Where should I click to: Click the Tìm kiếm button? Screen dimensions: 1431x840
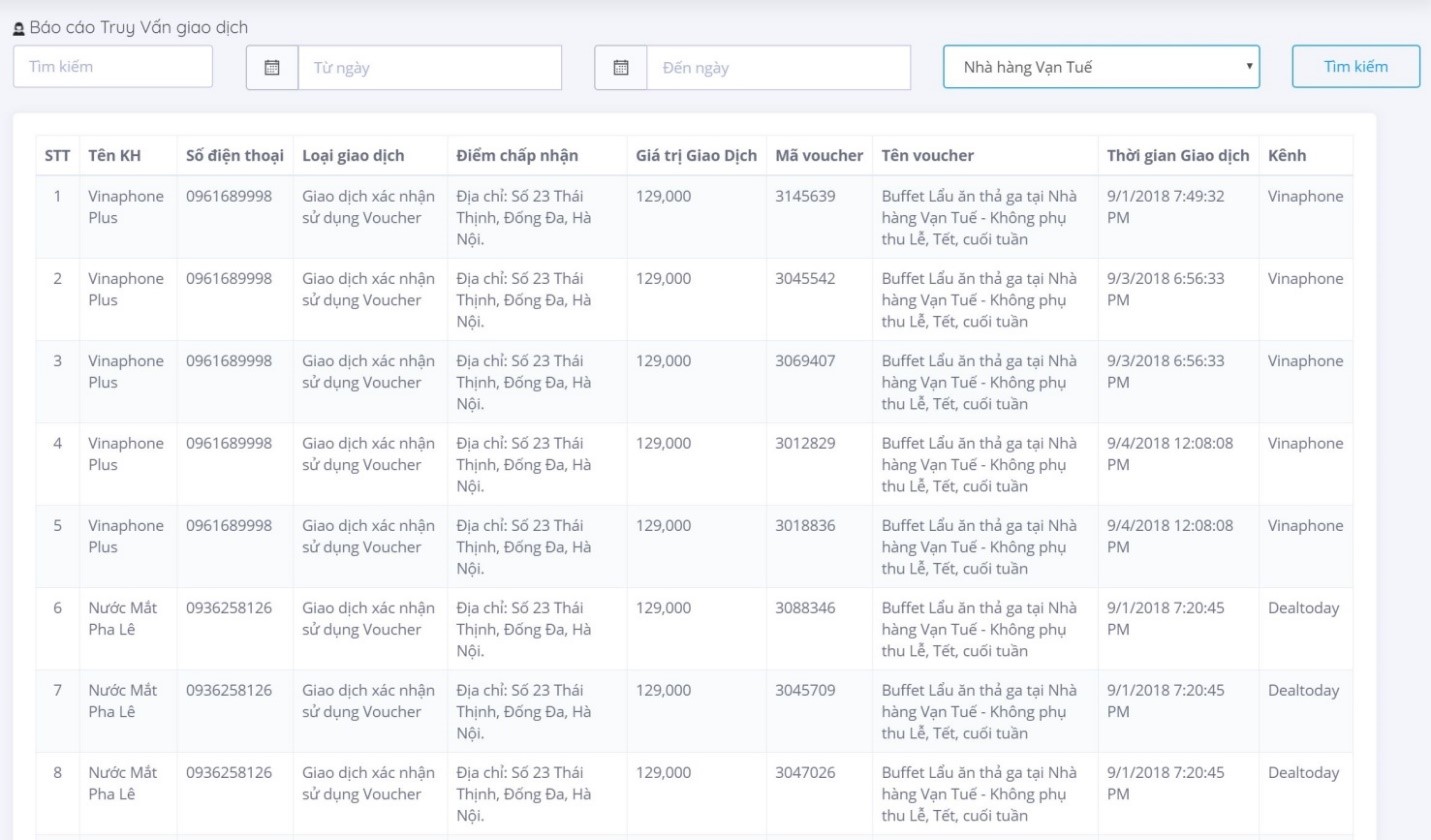click(1356, 67)
